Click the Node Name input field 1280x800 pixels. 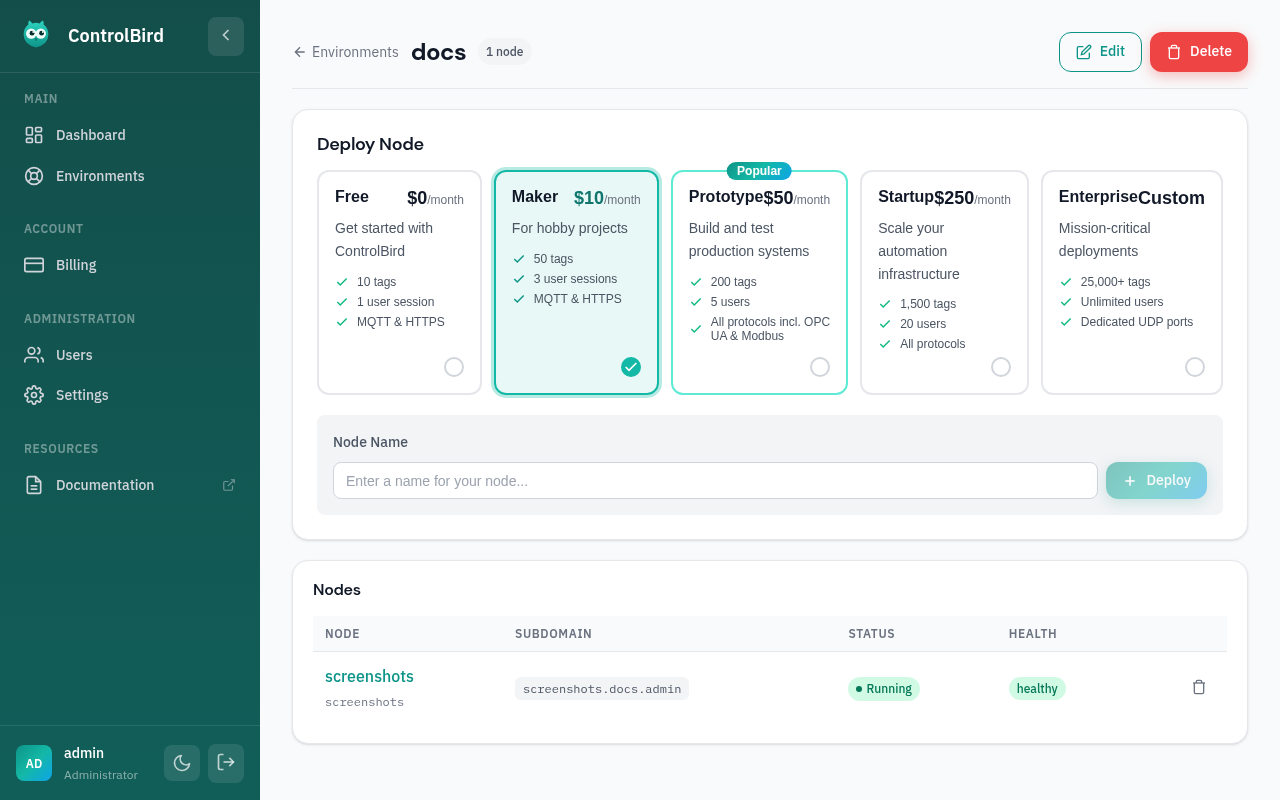click(715, 481)
